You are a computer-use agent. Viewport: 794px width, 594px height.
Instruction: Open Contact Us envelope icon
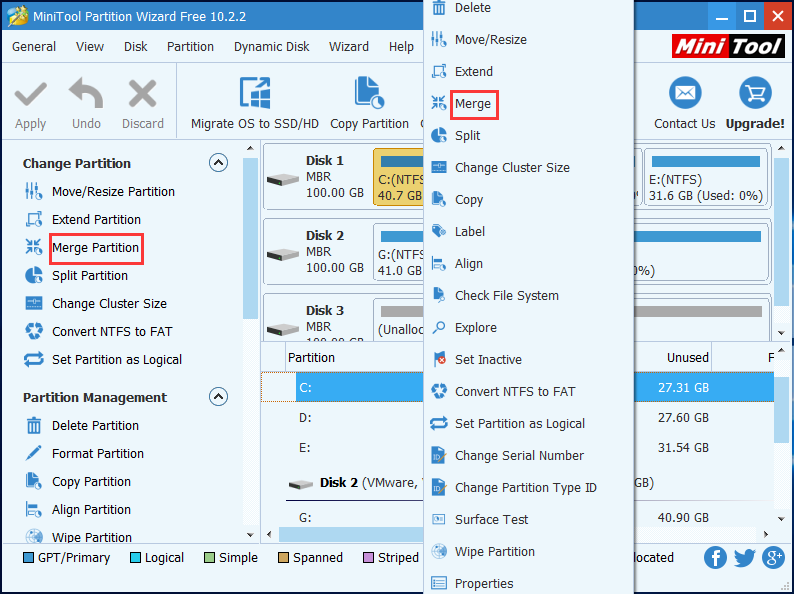(685, 93)
